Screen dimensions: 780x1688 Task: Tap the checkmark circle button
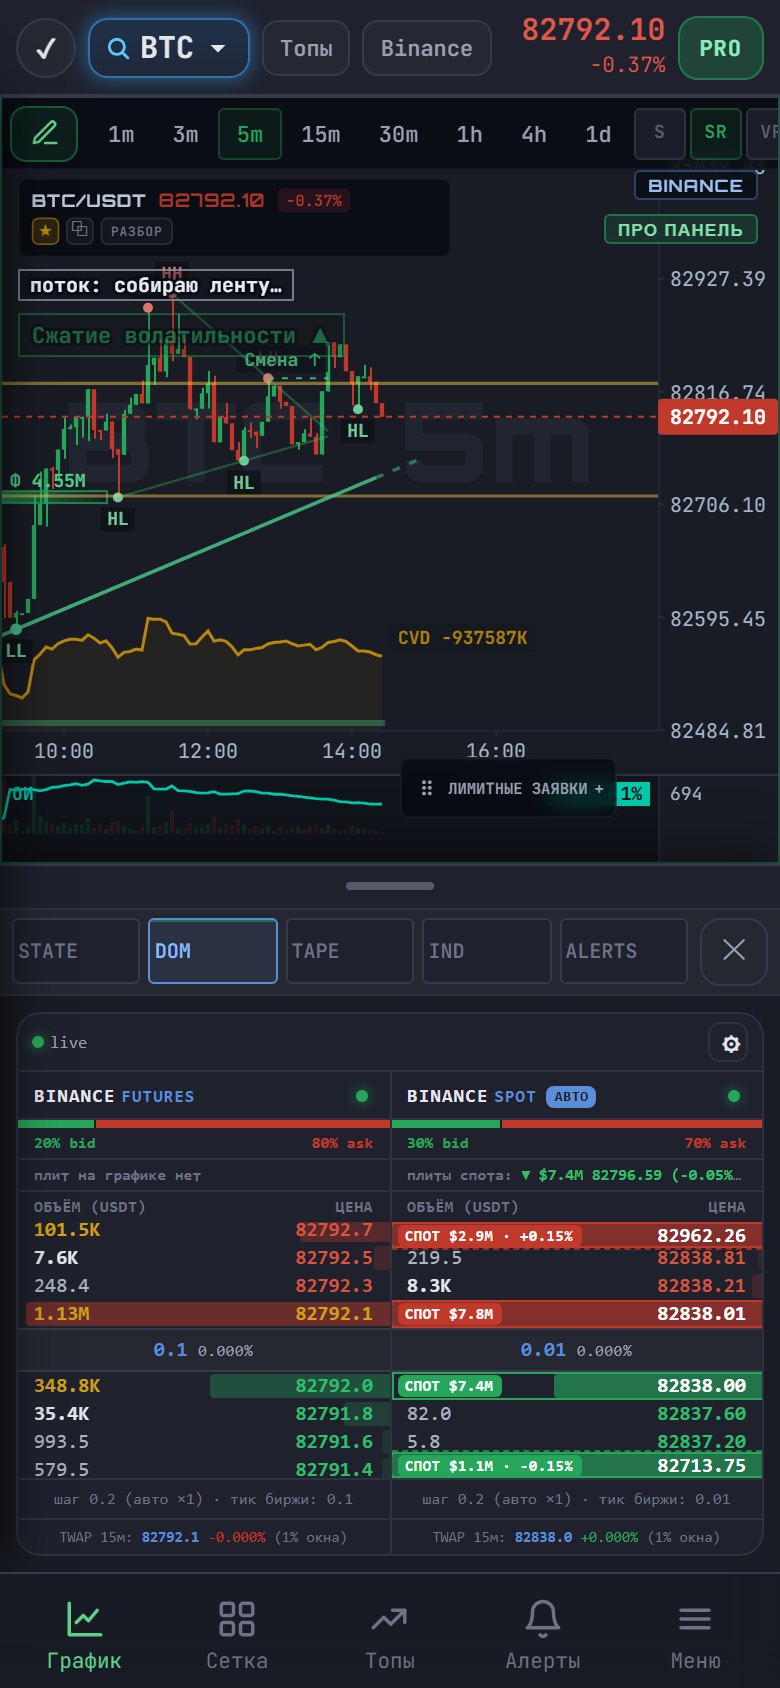point(46,48)
